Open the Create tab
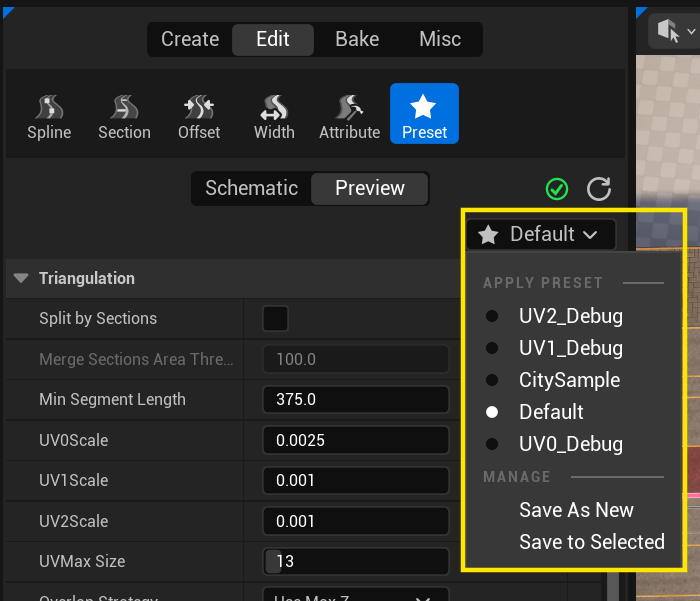This screenshot has width=700, height=601. point(190,39)
